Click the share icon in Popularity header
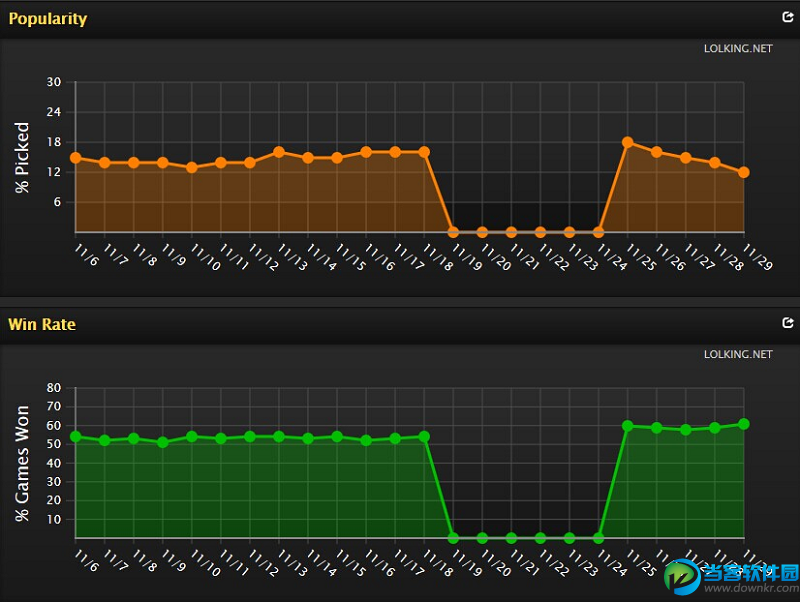 coord(788,17)
